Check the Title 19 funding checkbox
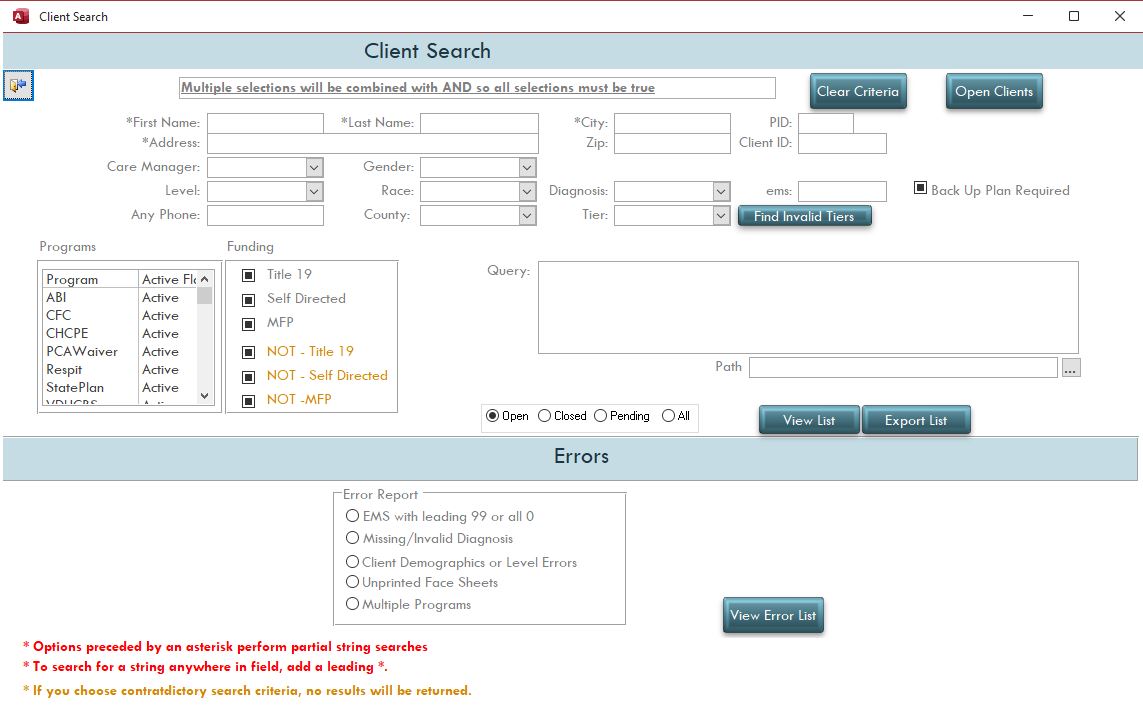Viewport: 1143px width, 705px height. (249, 276)
